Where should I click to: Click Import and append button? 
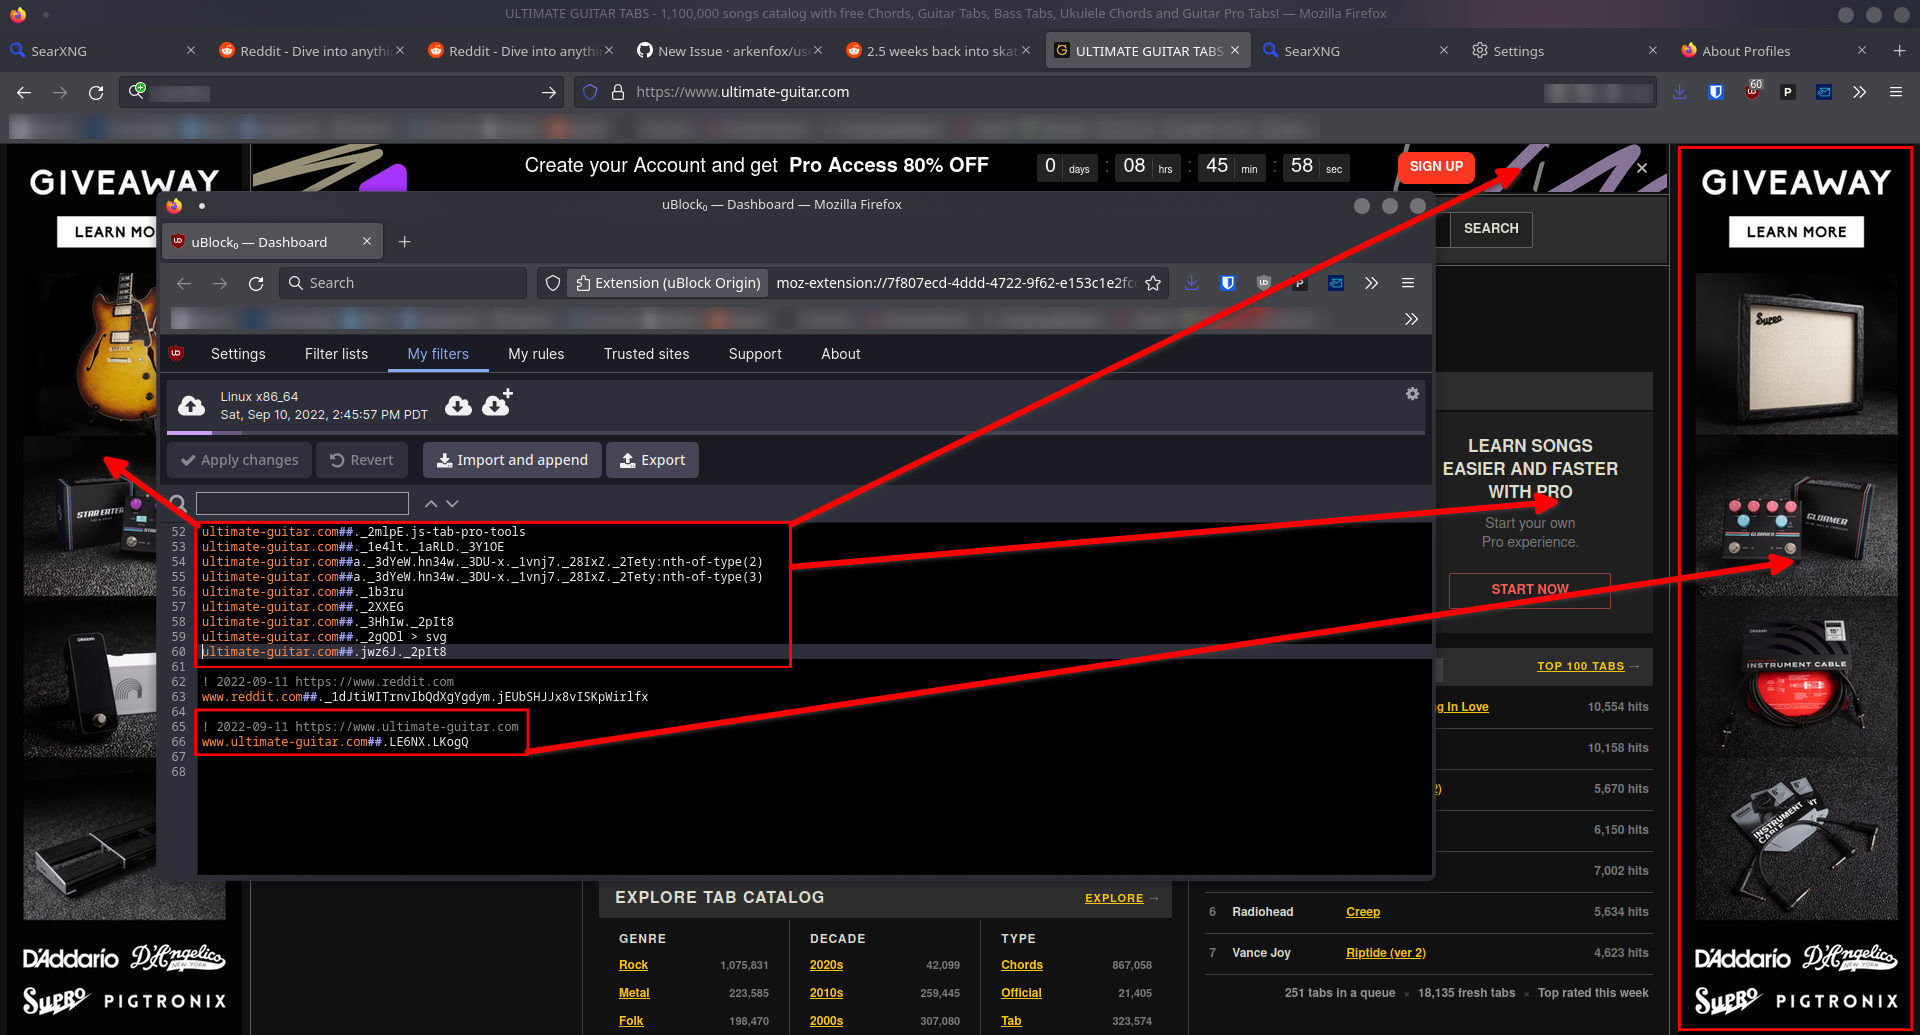pyautogui.click(x=512, y=460)
